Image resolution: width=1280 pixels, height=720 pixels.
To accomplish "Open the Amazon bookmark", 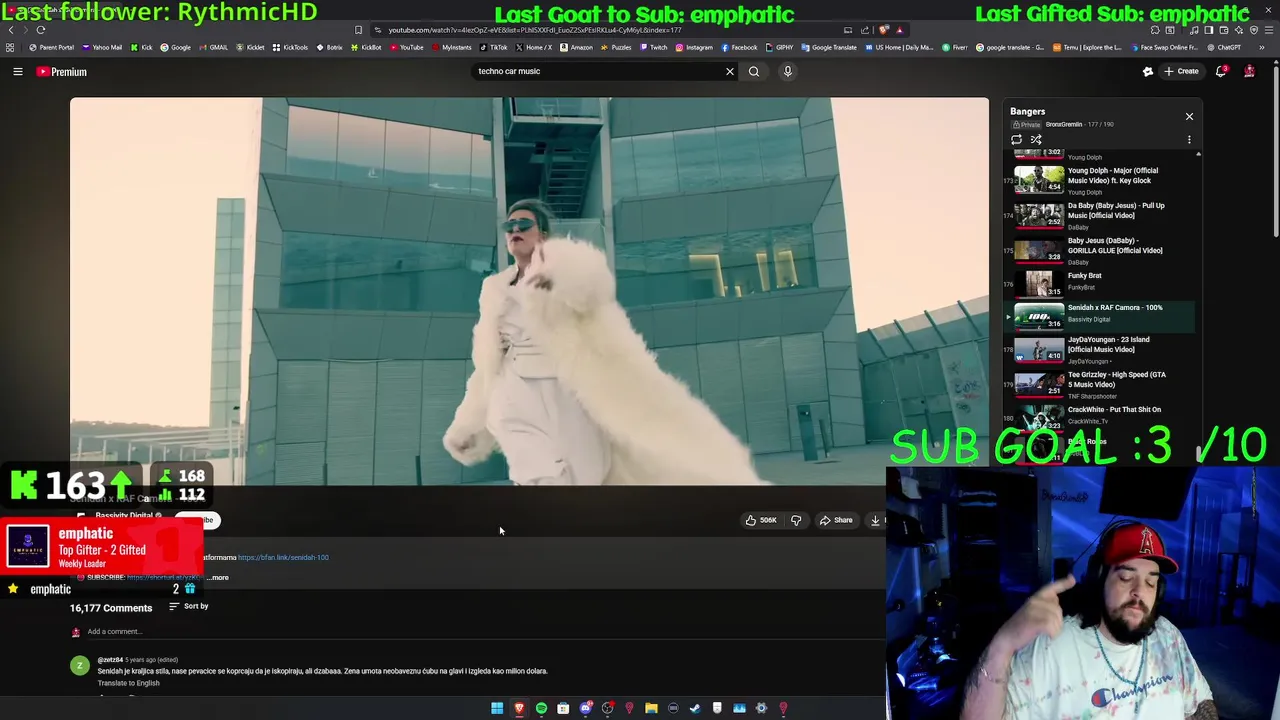I will pyautogui.click(x=577, y=47).
